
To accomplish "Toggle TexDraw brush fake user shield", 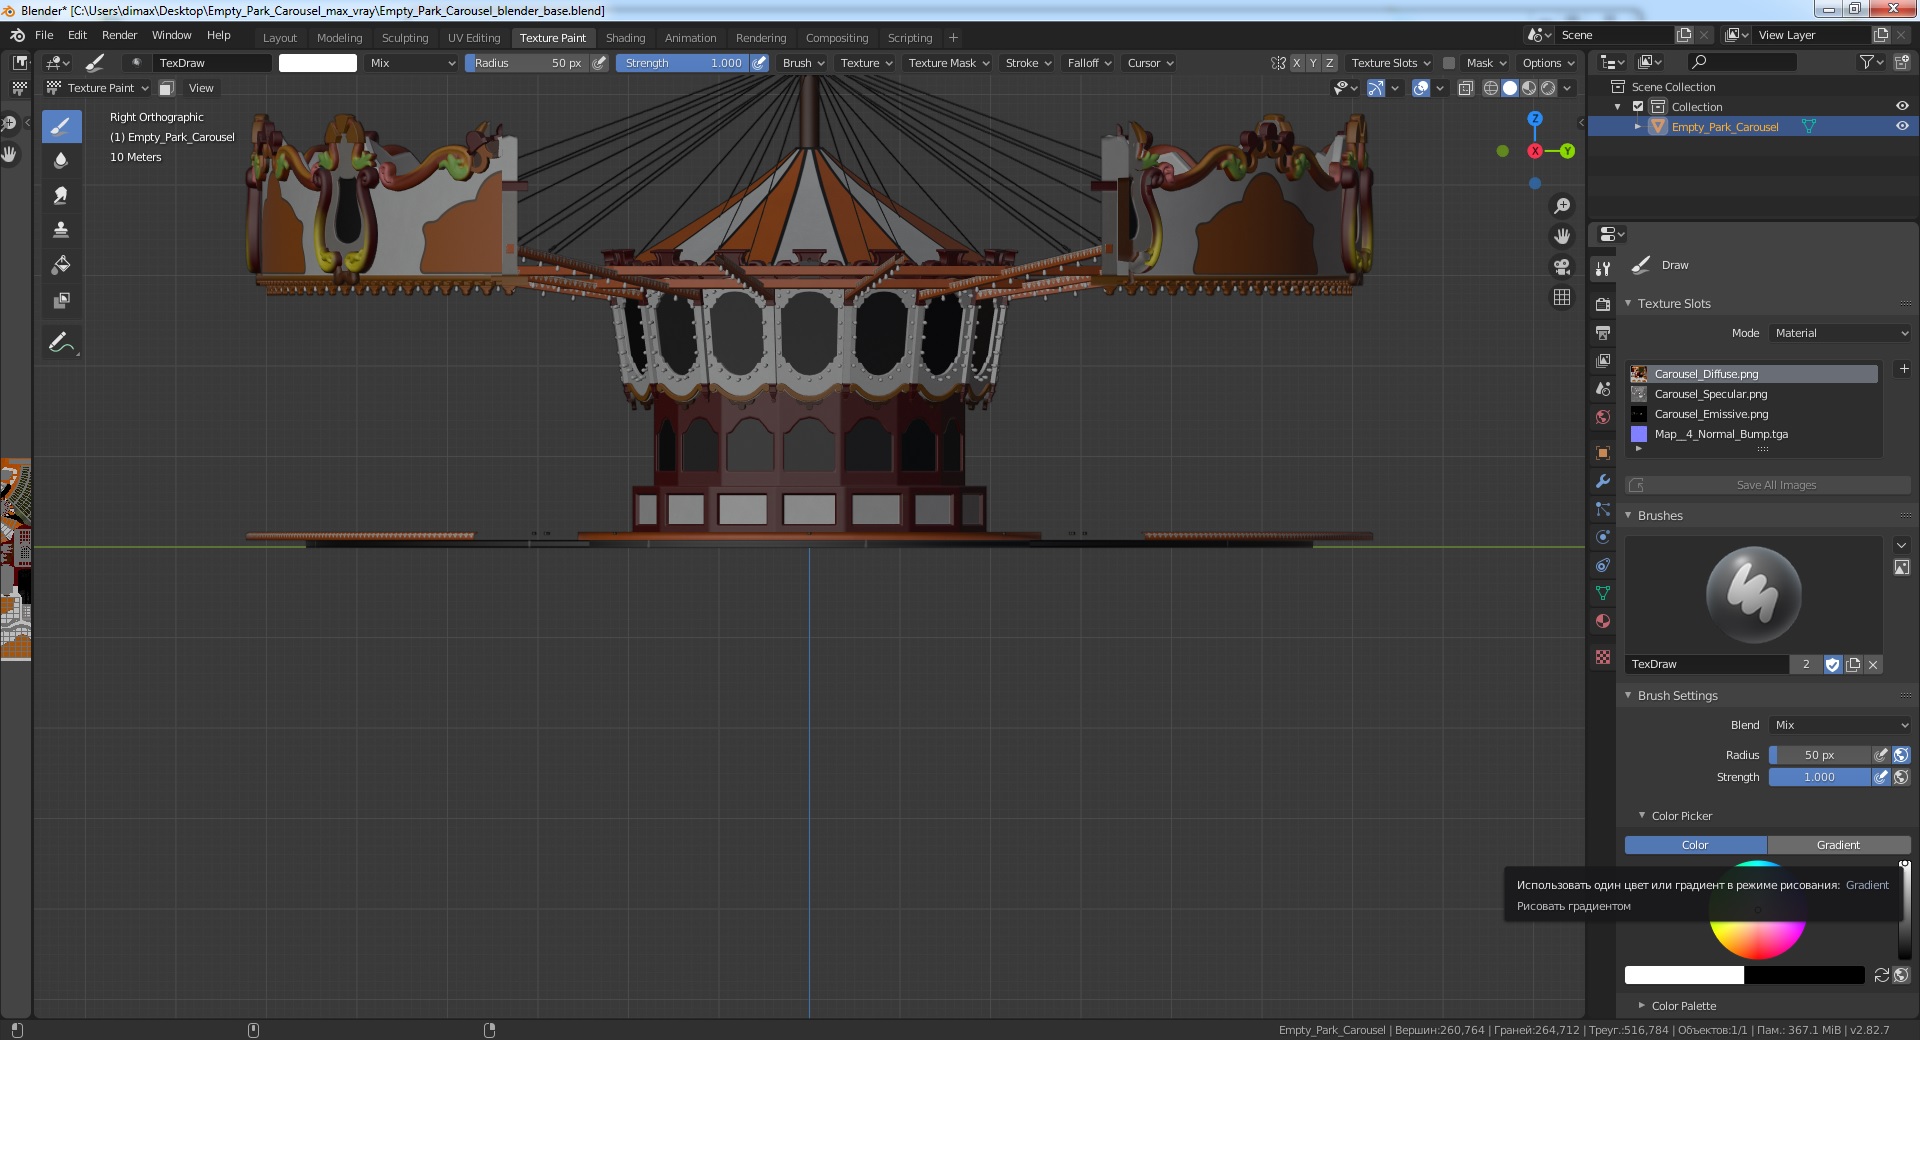I will (x=1832, y=664).
